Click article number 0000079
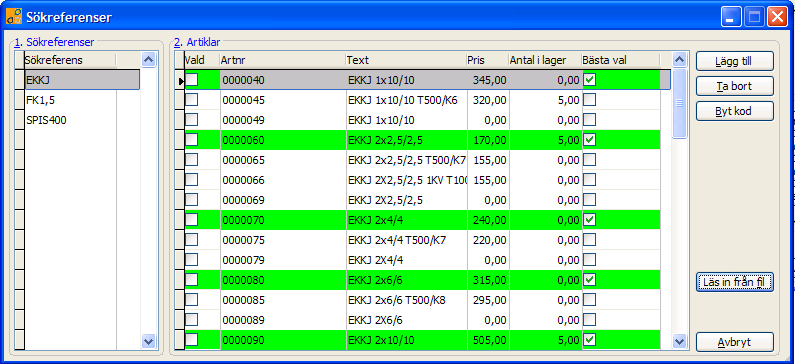Image resolution: width=795 pixels, height=364 pixels. tap(243, 260)
